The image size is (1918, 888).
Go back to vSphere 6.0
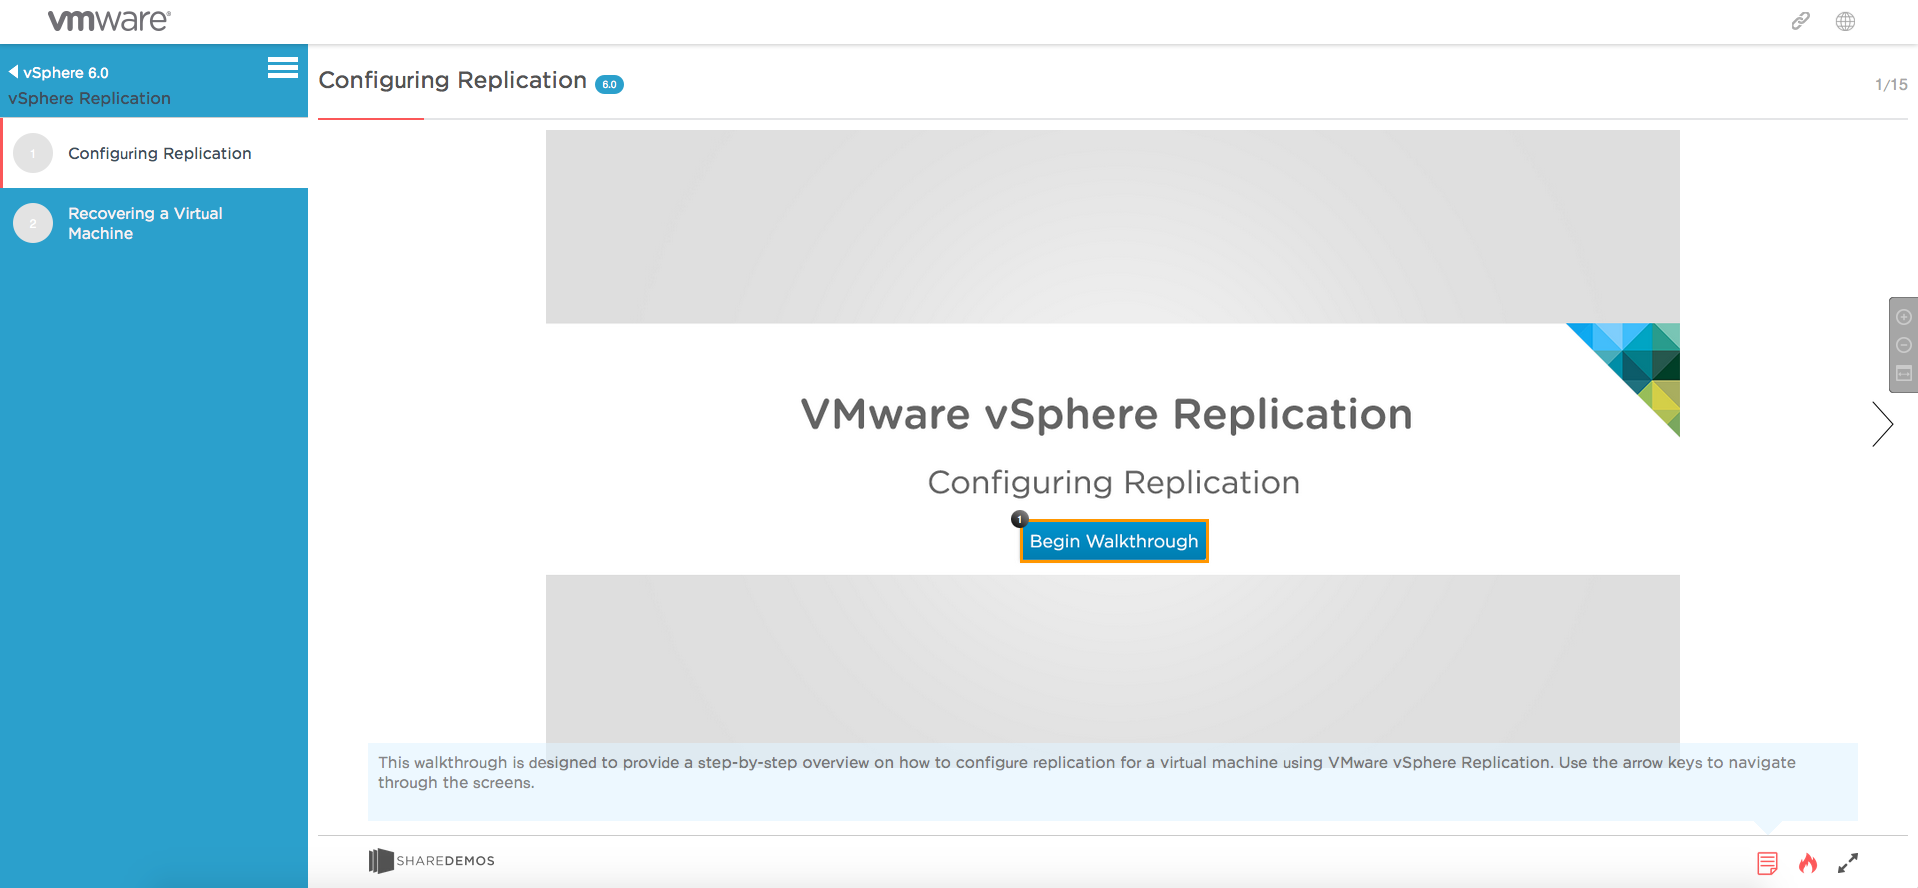[59, 72]
